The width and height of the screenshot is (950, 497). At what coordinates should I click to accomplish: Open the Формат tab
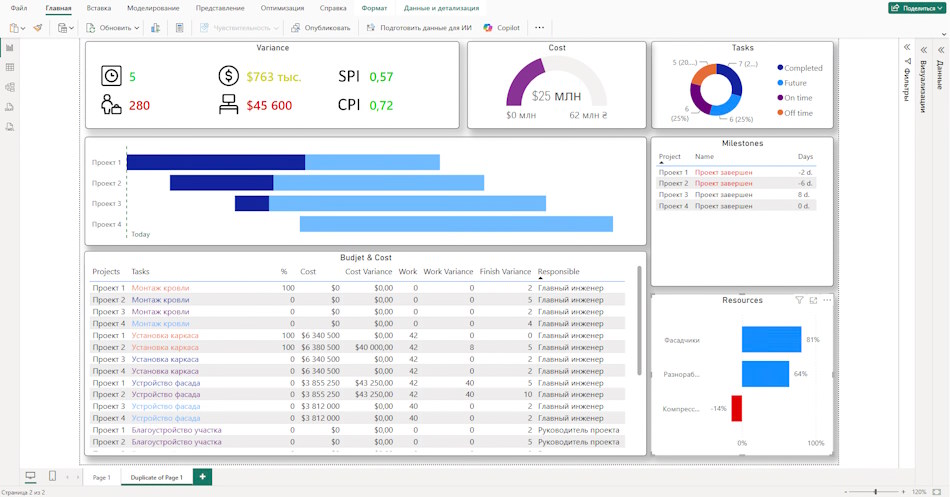[374, 8]
